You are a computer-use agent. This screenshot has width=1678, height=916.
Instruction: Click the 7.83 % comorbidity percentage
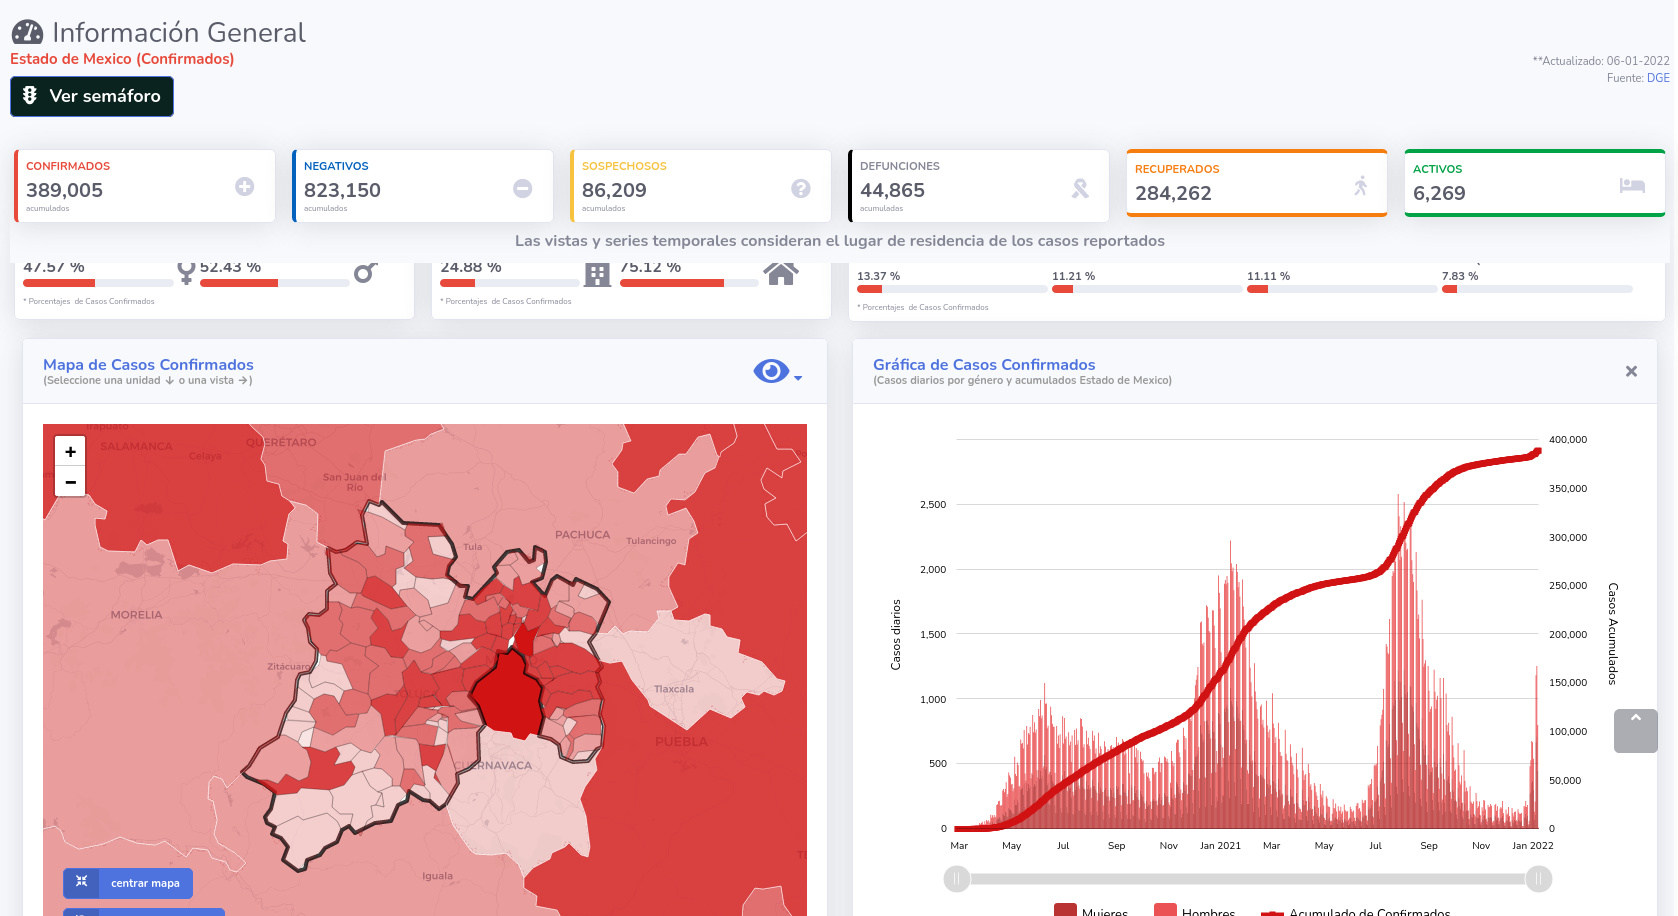pos(1460,276)
